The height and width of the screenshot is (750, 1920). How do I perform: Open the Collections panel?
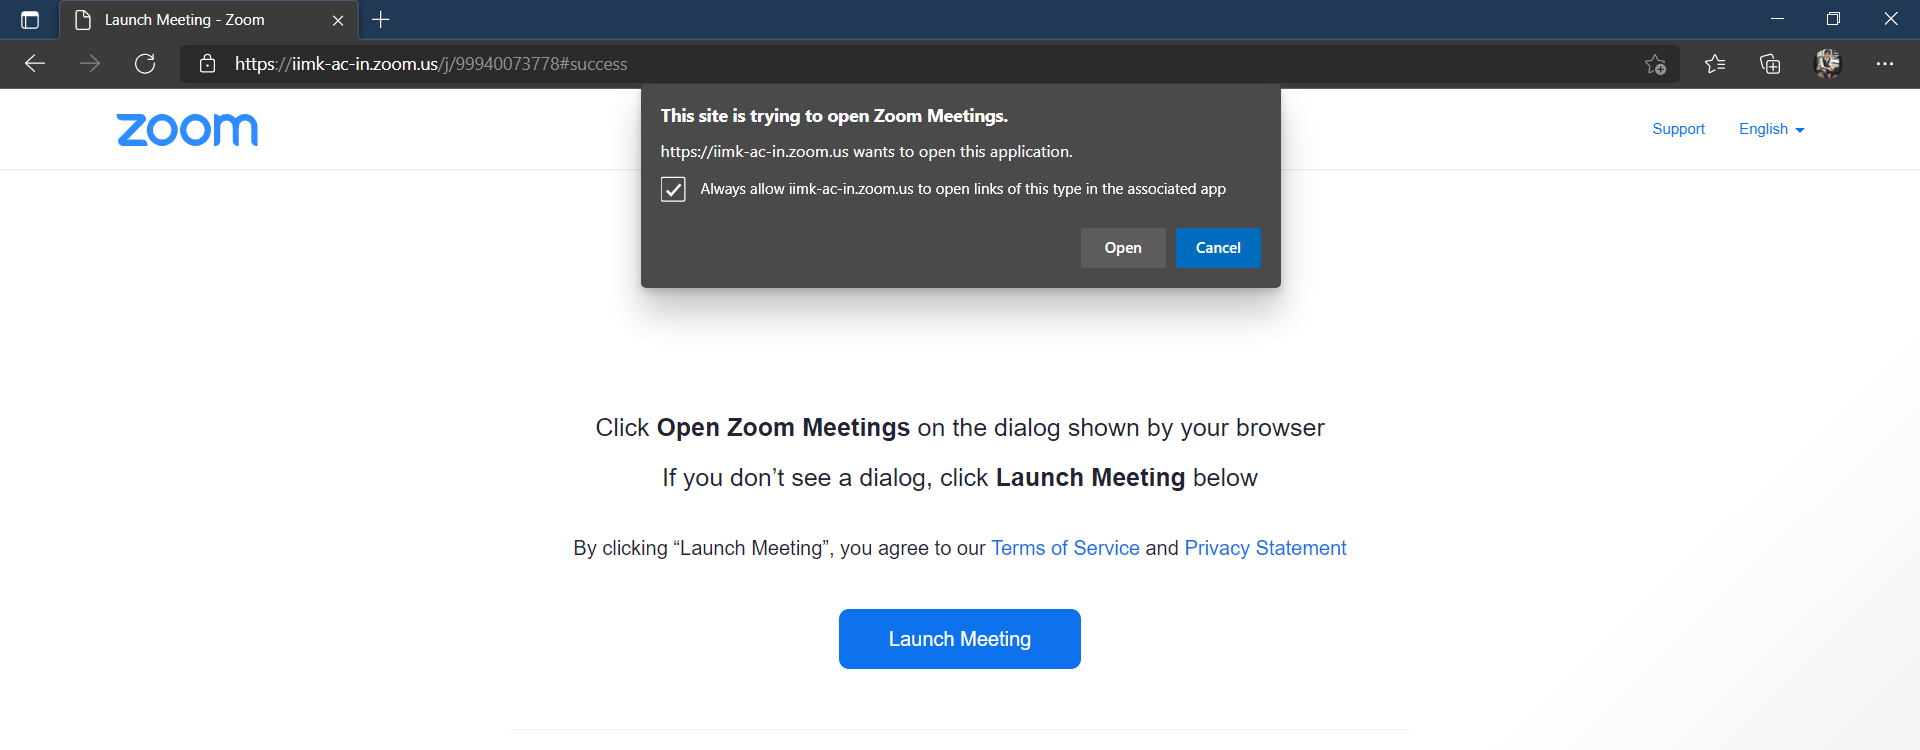click(x=1770, y=63)
